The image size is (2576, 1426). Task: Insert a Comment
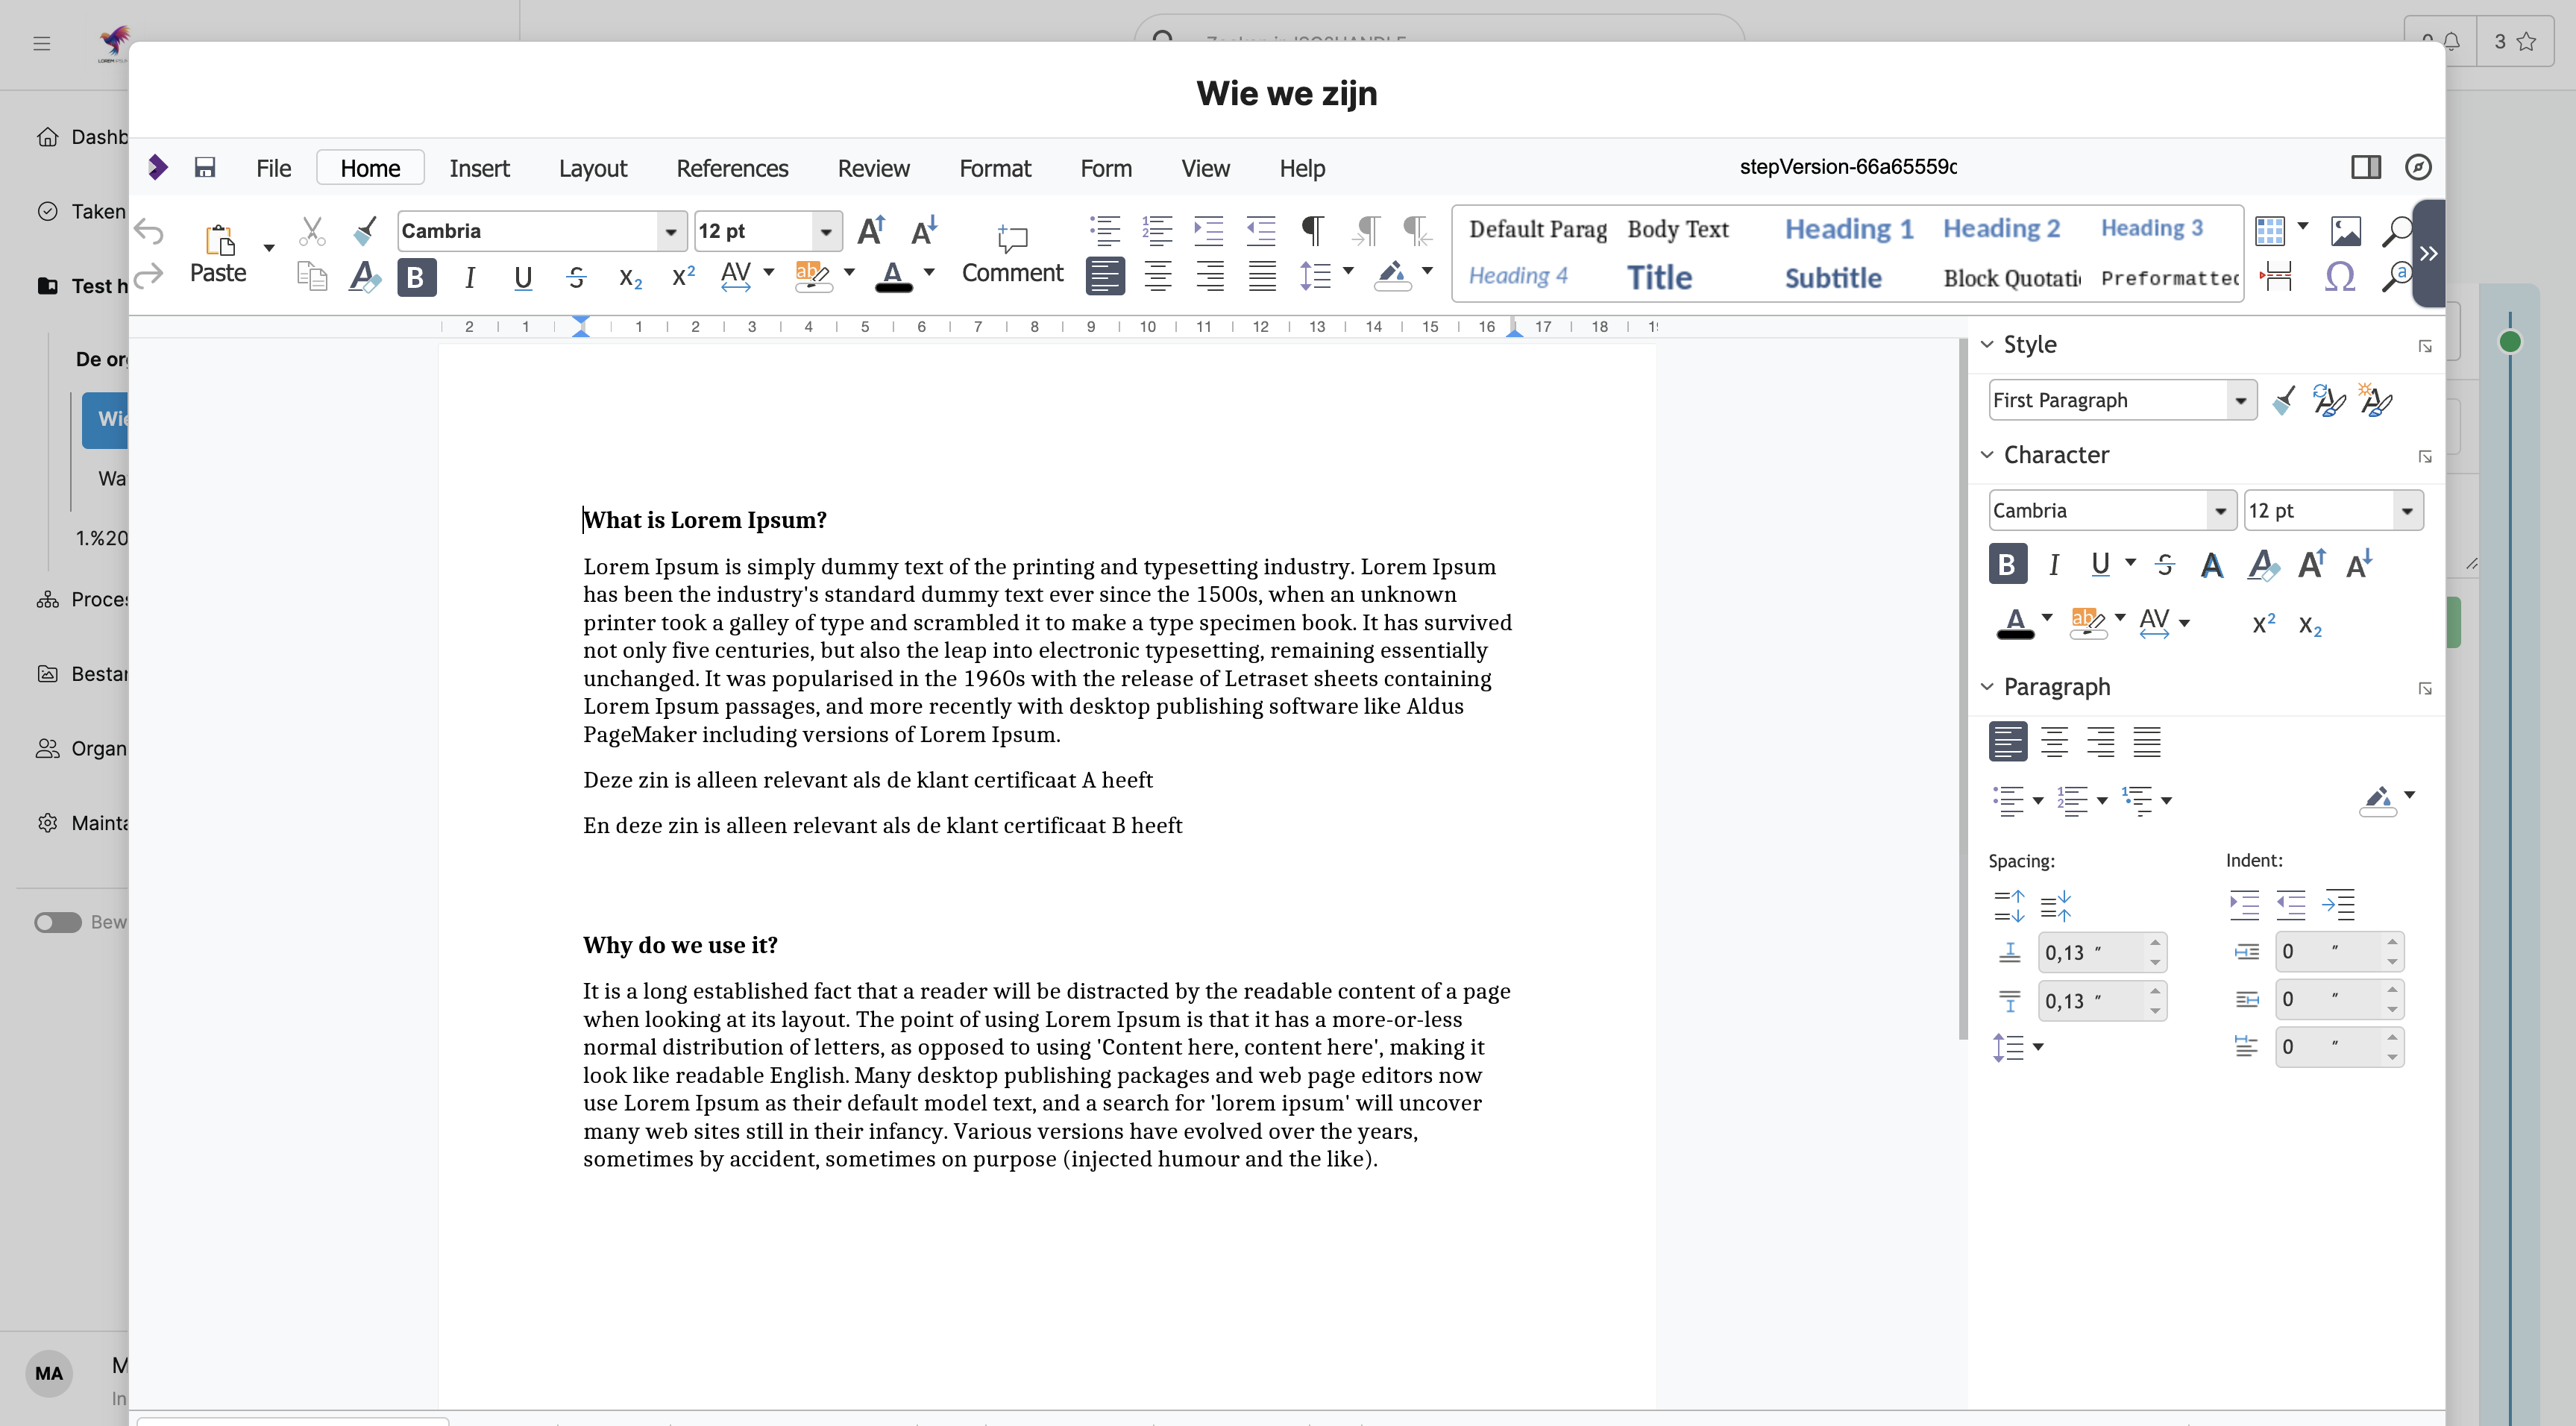point(1012,253)
